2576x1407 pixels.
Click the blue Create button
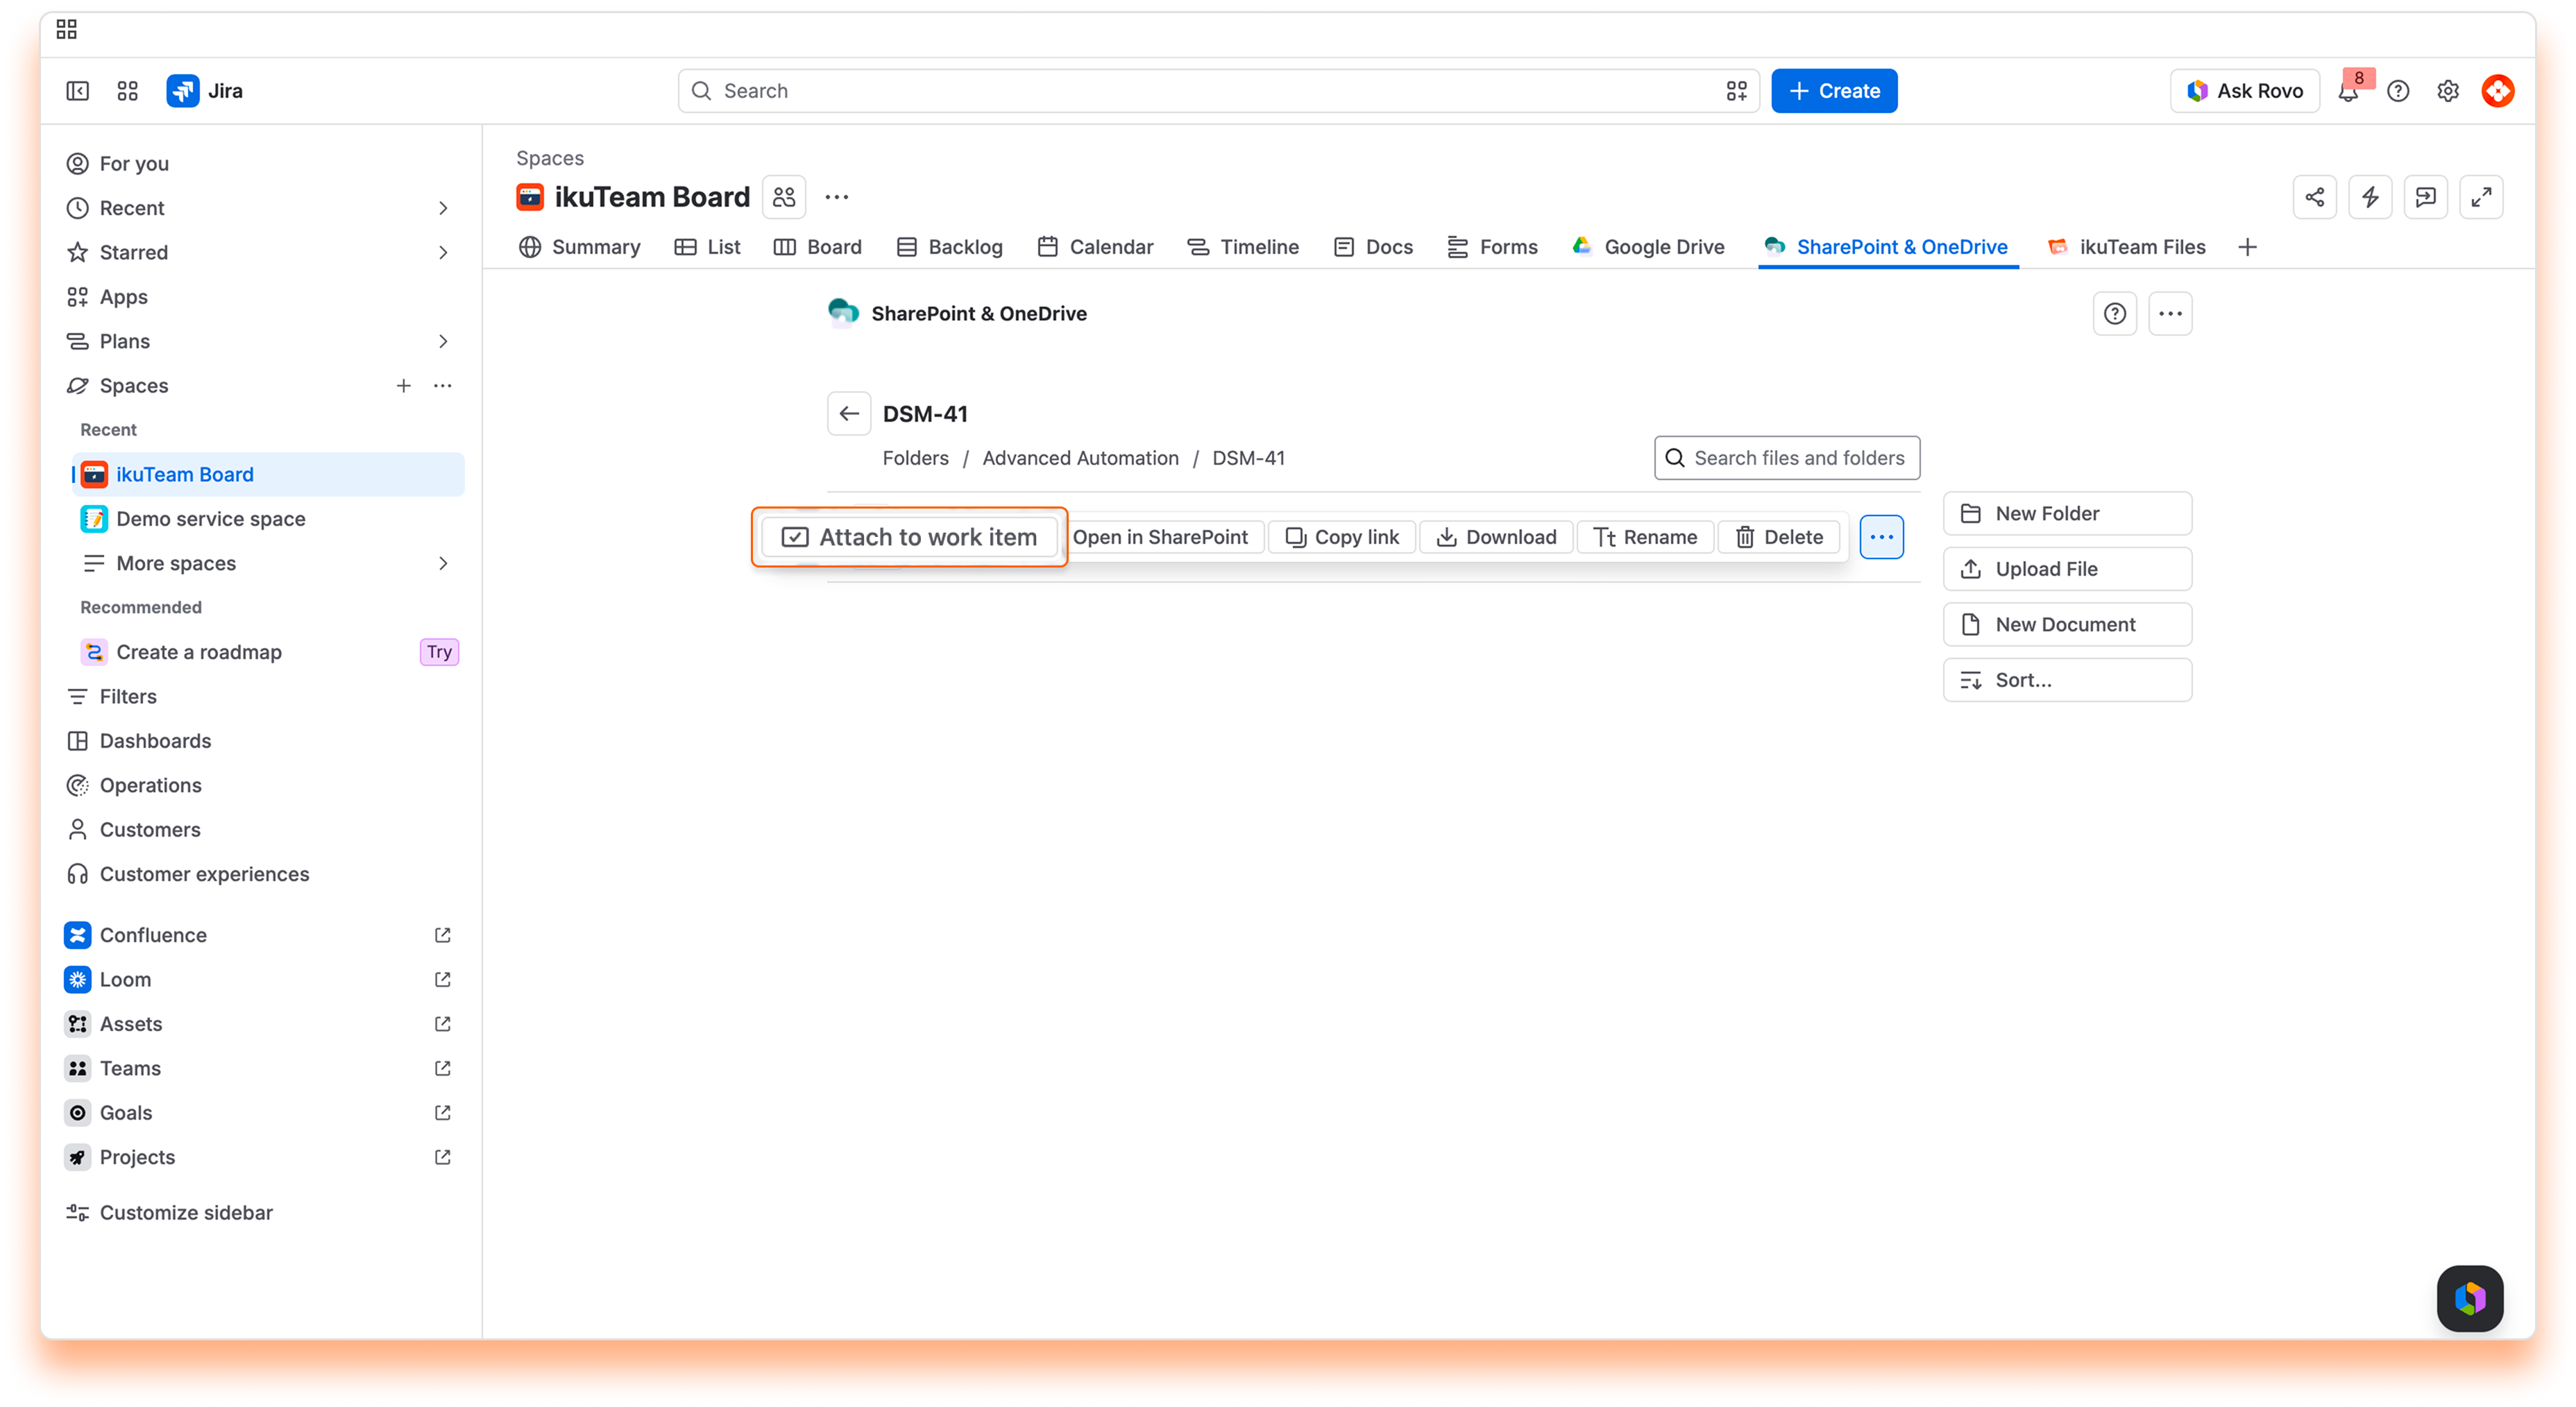pos(1834,91)
